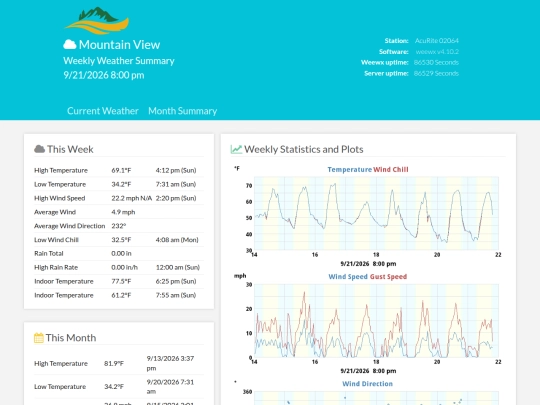The width and height of the screenshot is (540, 405).
Task: Select the 69.1°F high temperature value
Action: [x=121, y=170]
